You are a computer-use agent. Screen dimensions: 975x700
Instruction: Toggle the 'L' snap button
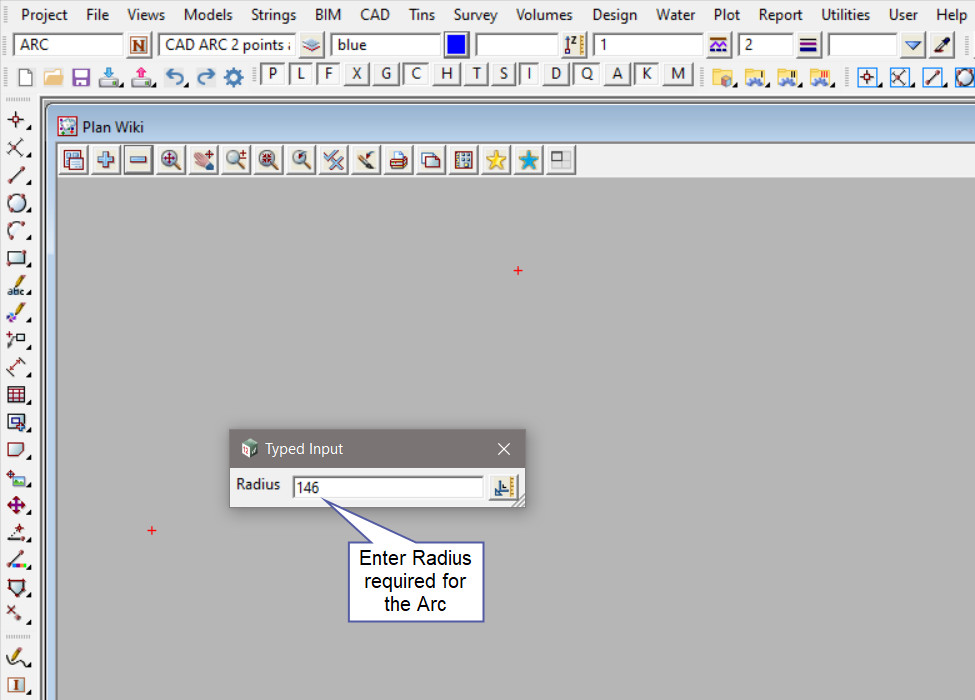click(300, 75)
